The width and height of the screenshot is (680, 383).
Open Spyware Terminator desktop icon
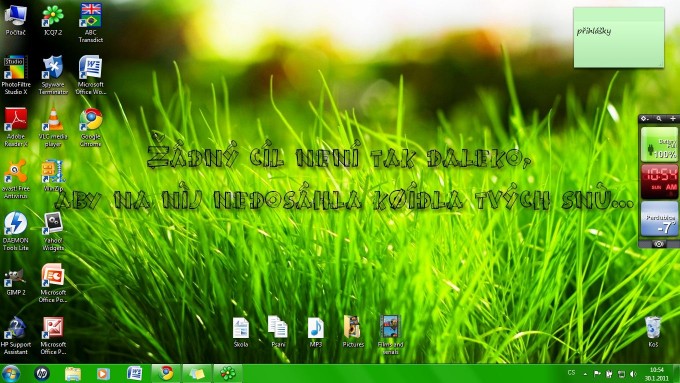pyautogui.click(x=53, y=75)
